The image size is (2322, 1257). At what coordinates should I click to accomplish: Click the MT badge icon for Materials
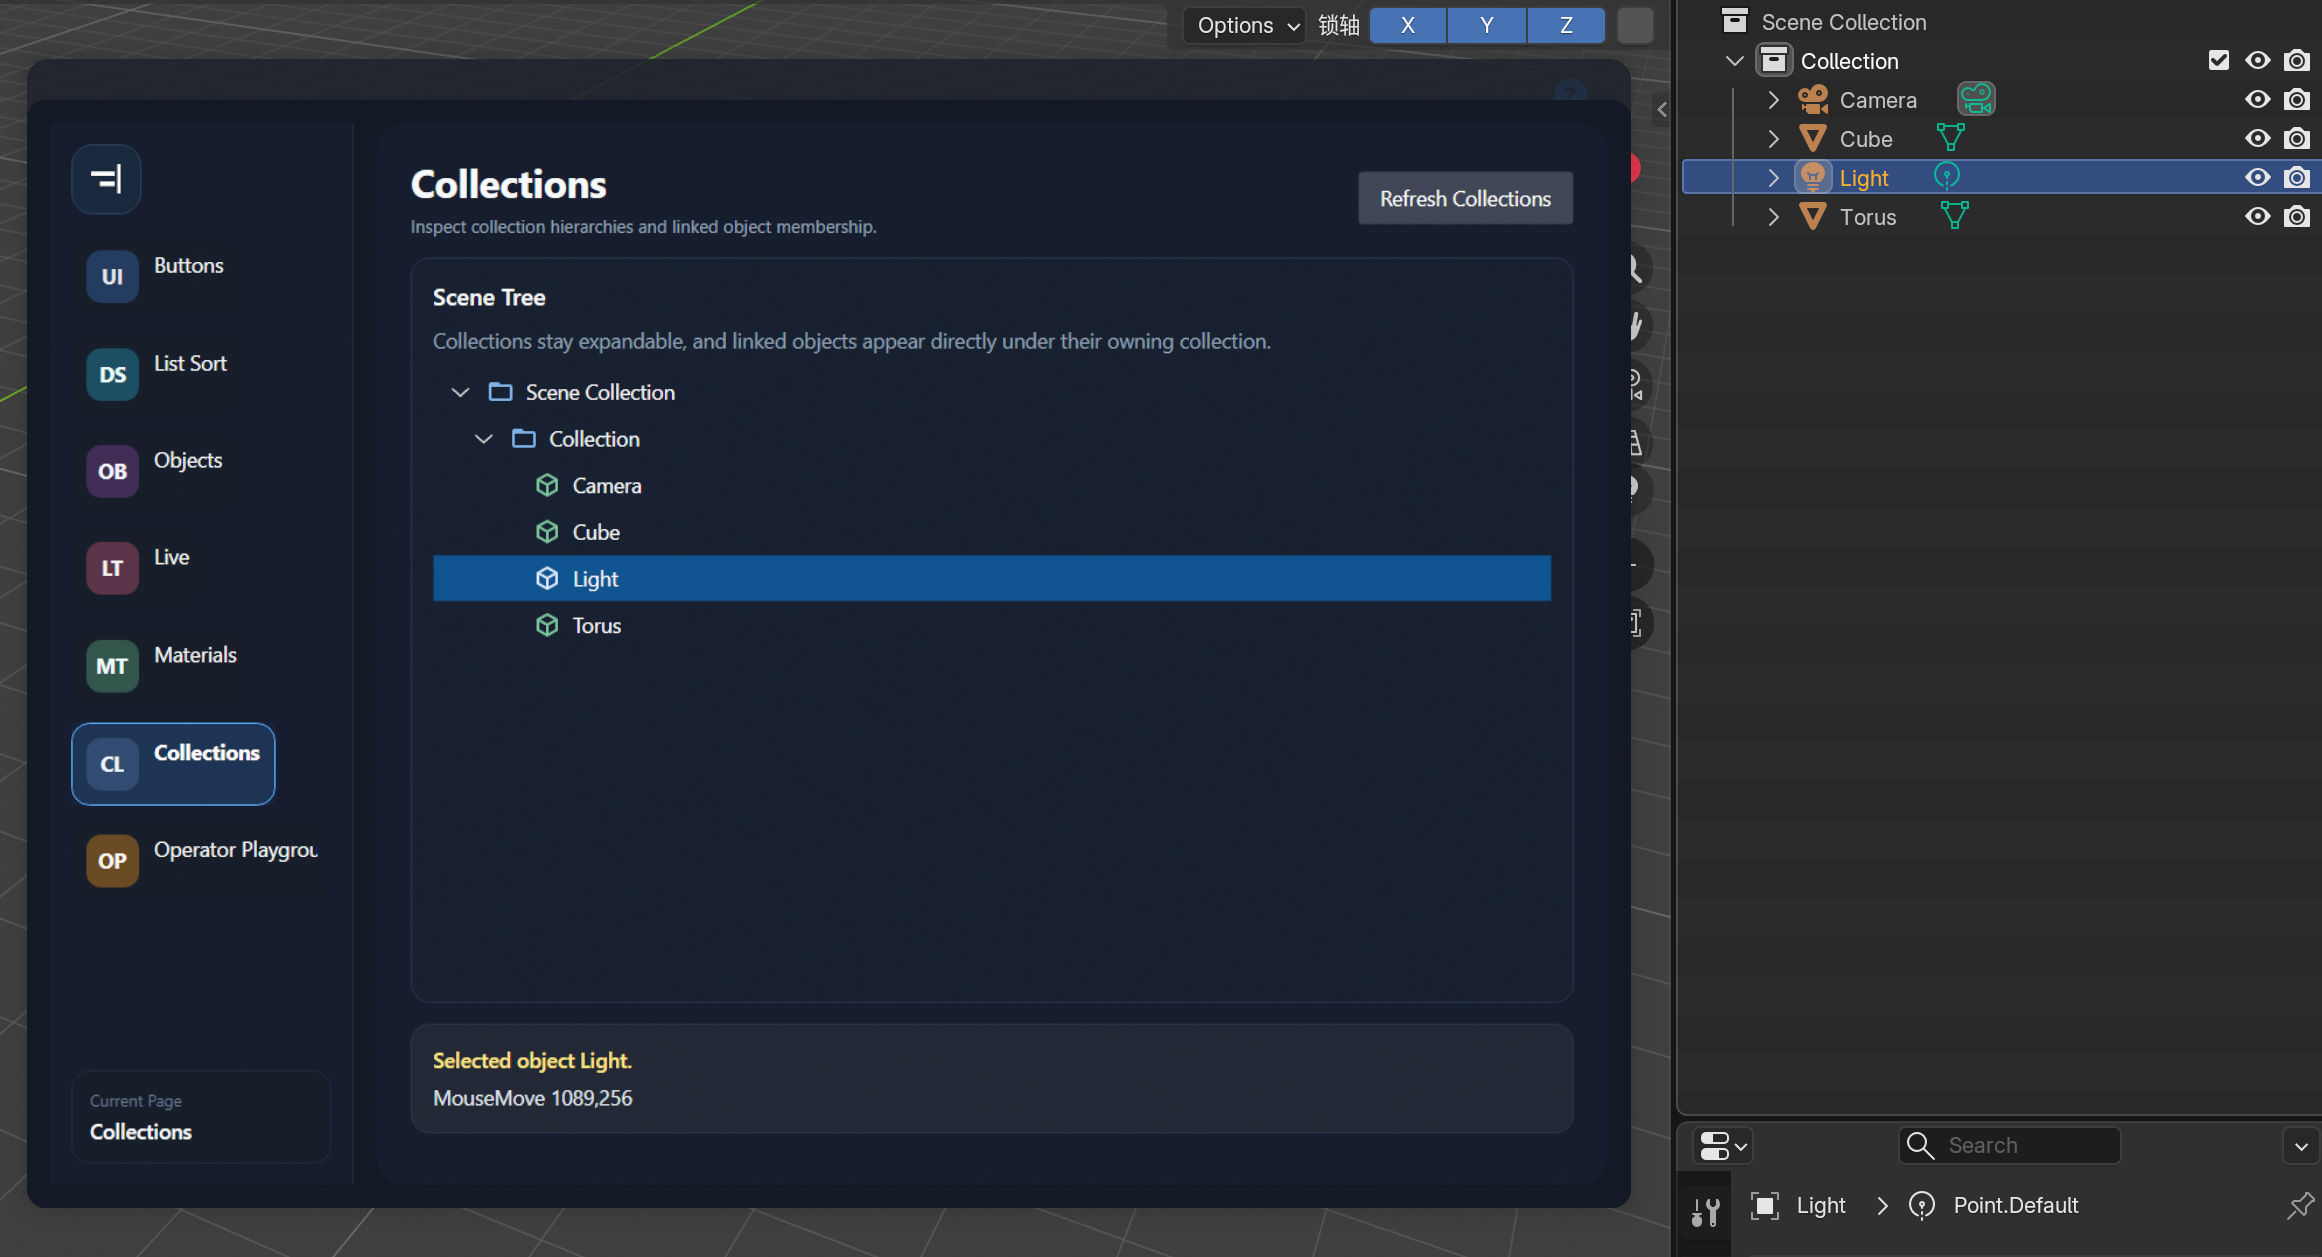(x=112, y=666)
